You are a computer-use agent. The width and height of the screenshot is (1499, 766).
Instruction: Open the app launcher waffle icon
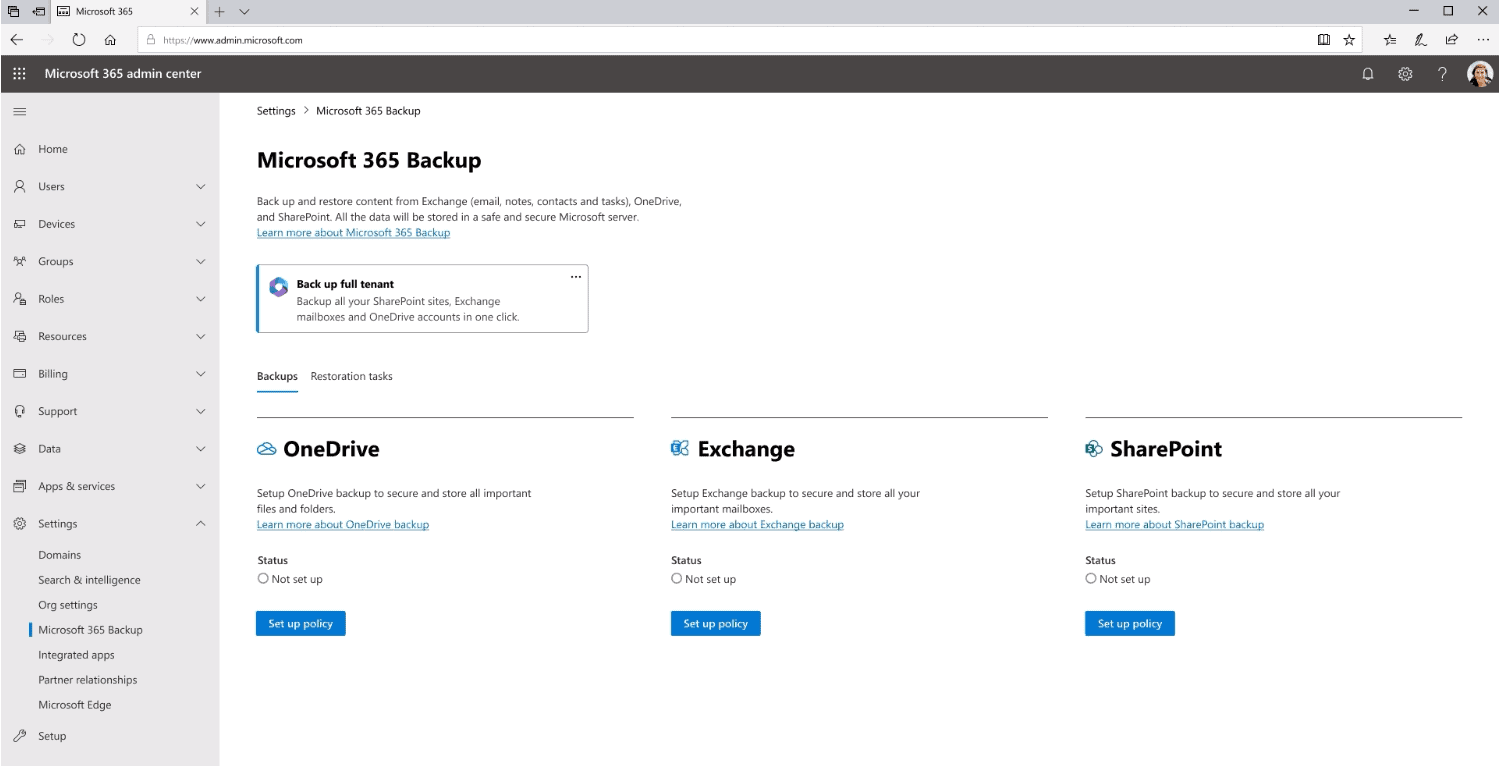coord(19,74)
